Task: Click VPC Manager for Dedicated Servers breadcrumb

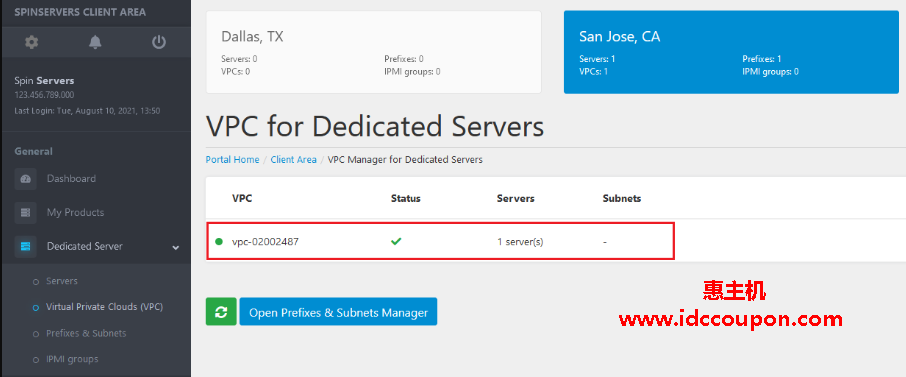Action: coord(405,160)
